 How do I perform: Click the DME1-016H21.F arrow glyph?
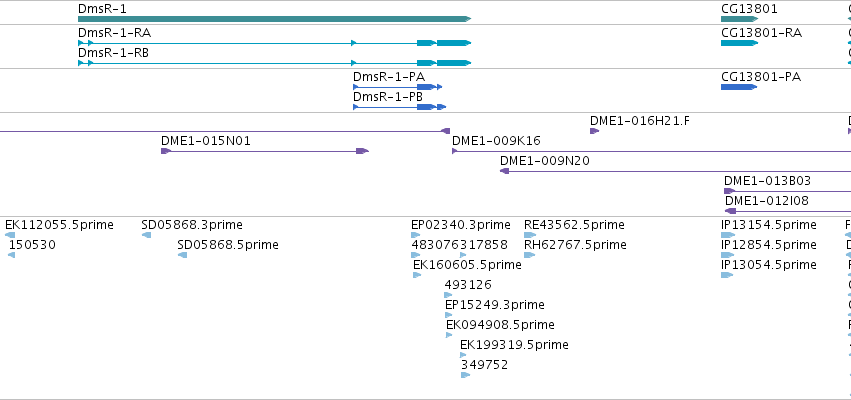[x=594, y=131]
